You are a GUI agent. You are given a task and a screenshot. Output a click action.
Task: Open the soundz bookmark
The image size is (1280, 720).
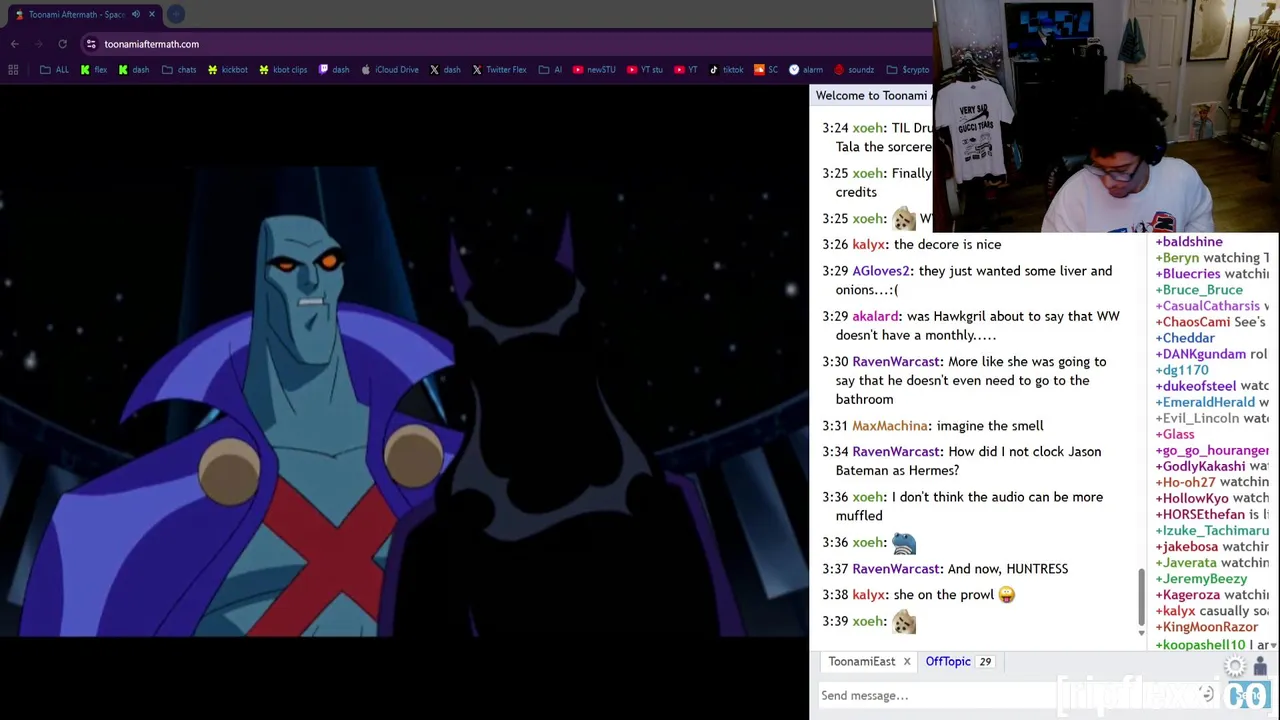854,70
